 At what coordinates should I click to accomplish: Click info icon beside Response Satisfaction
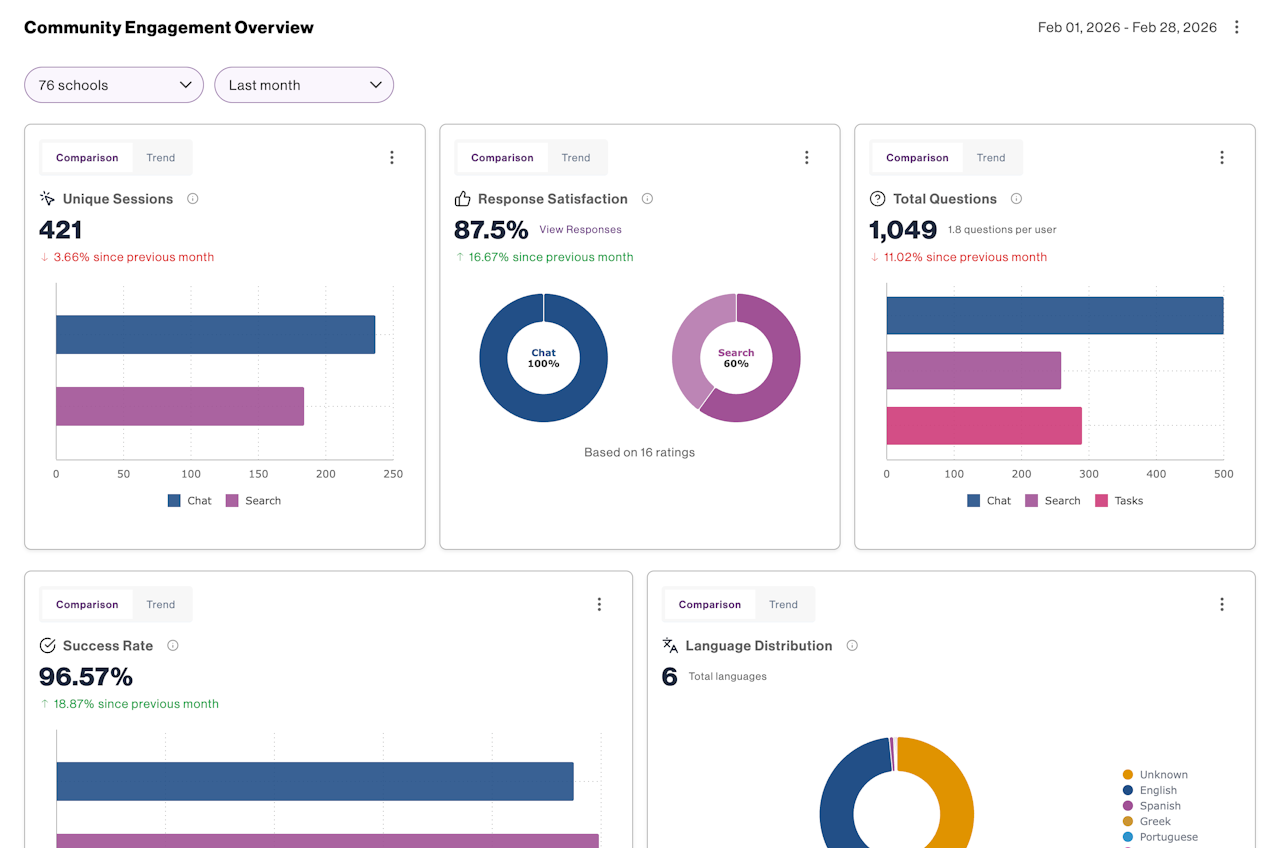647,199
